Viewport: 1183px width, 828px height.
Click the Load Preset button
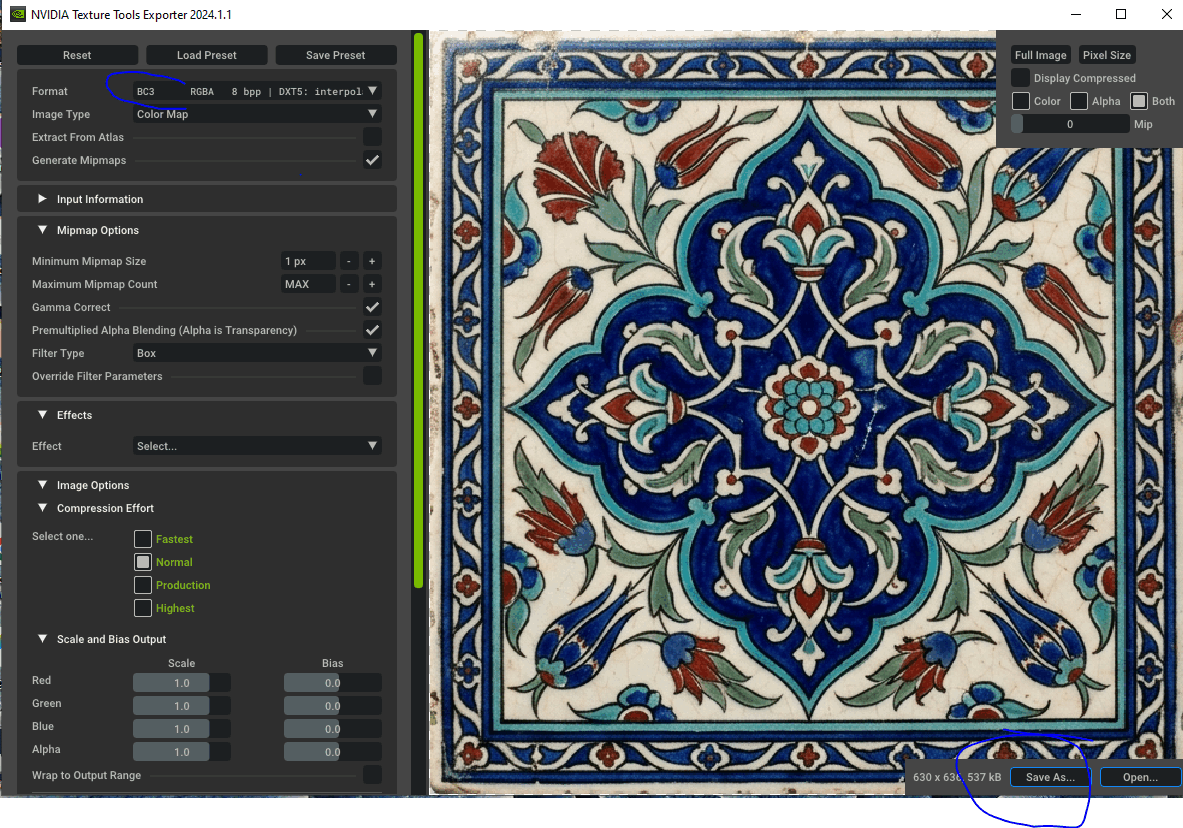[x=207, y=55]
